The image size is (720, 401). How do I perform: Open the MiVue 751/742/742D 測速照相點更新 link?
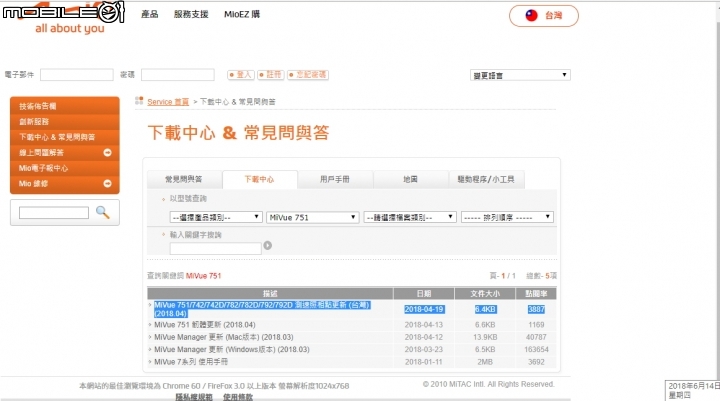pos(262,309)
